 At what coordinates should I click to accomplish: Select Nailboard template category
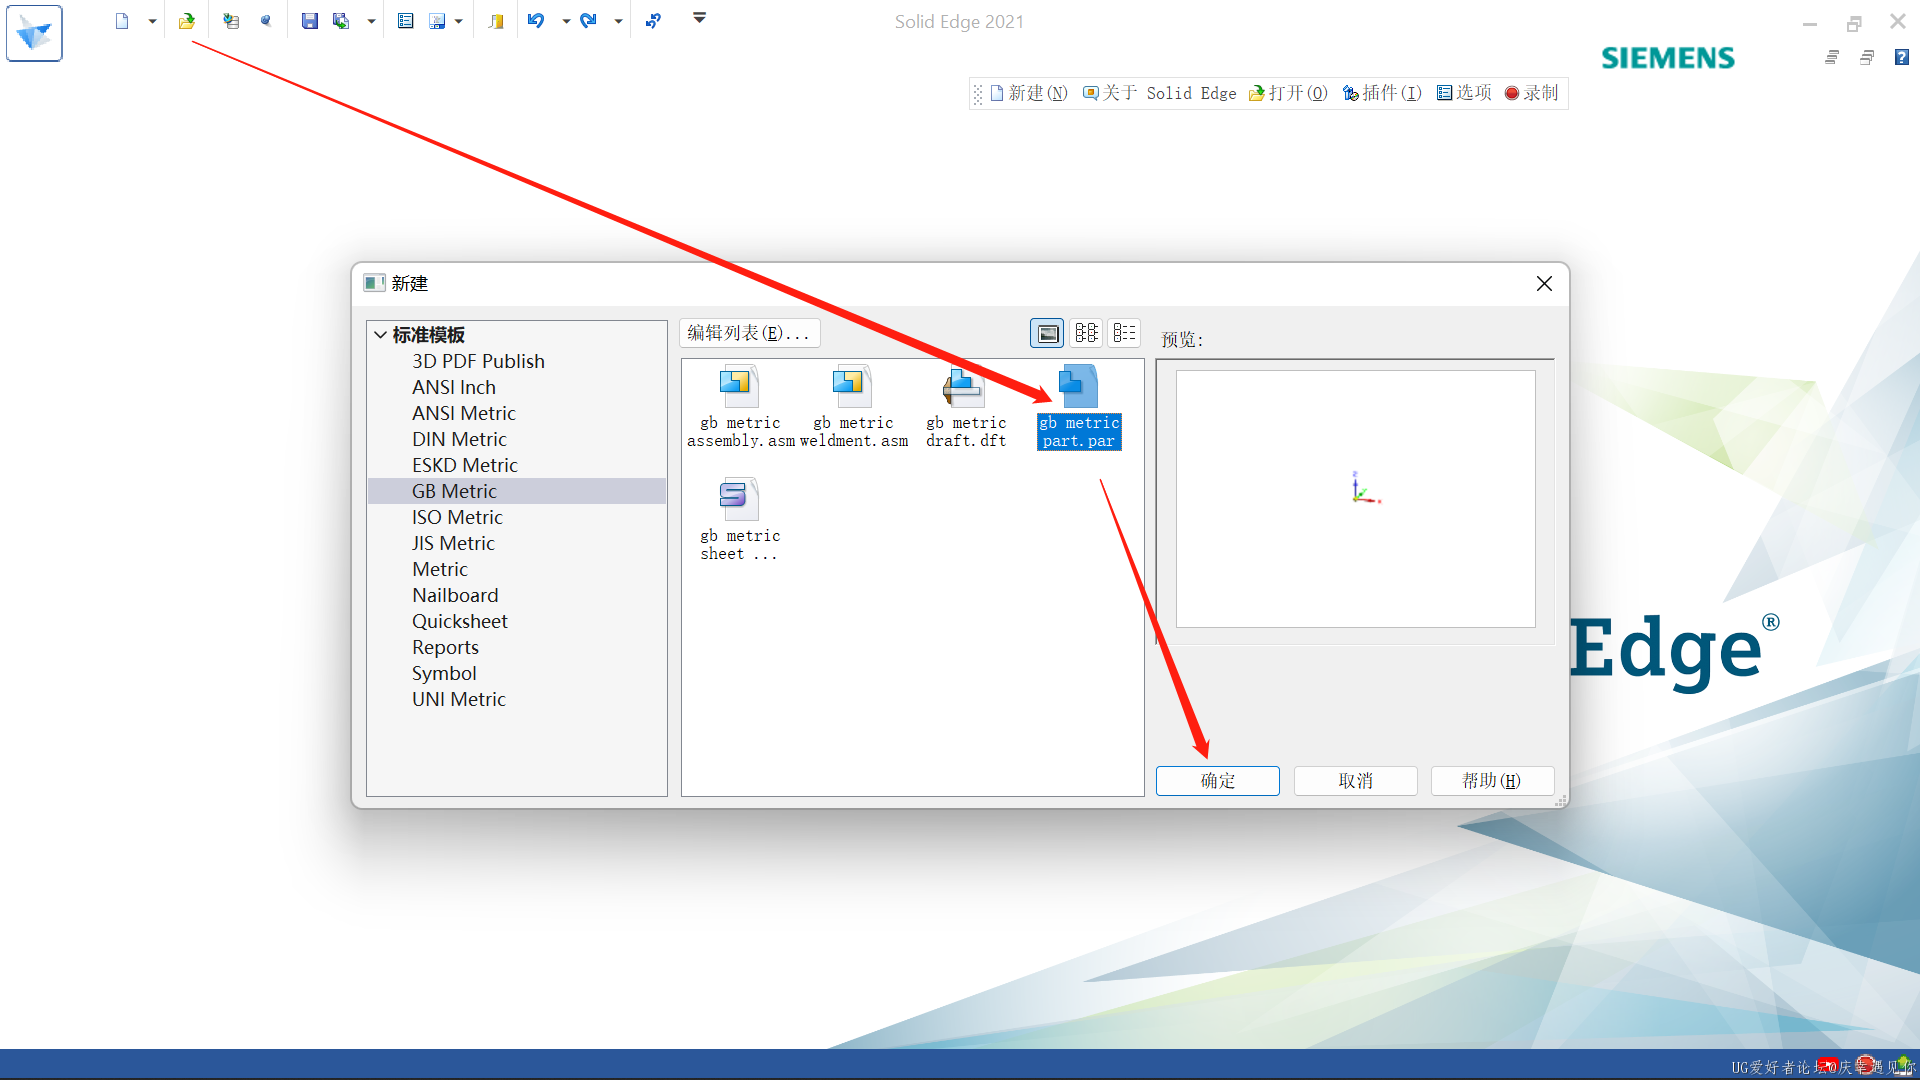tap(455, 595)
